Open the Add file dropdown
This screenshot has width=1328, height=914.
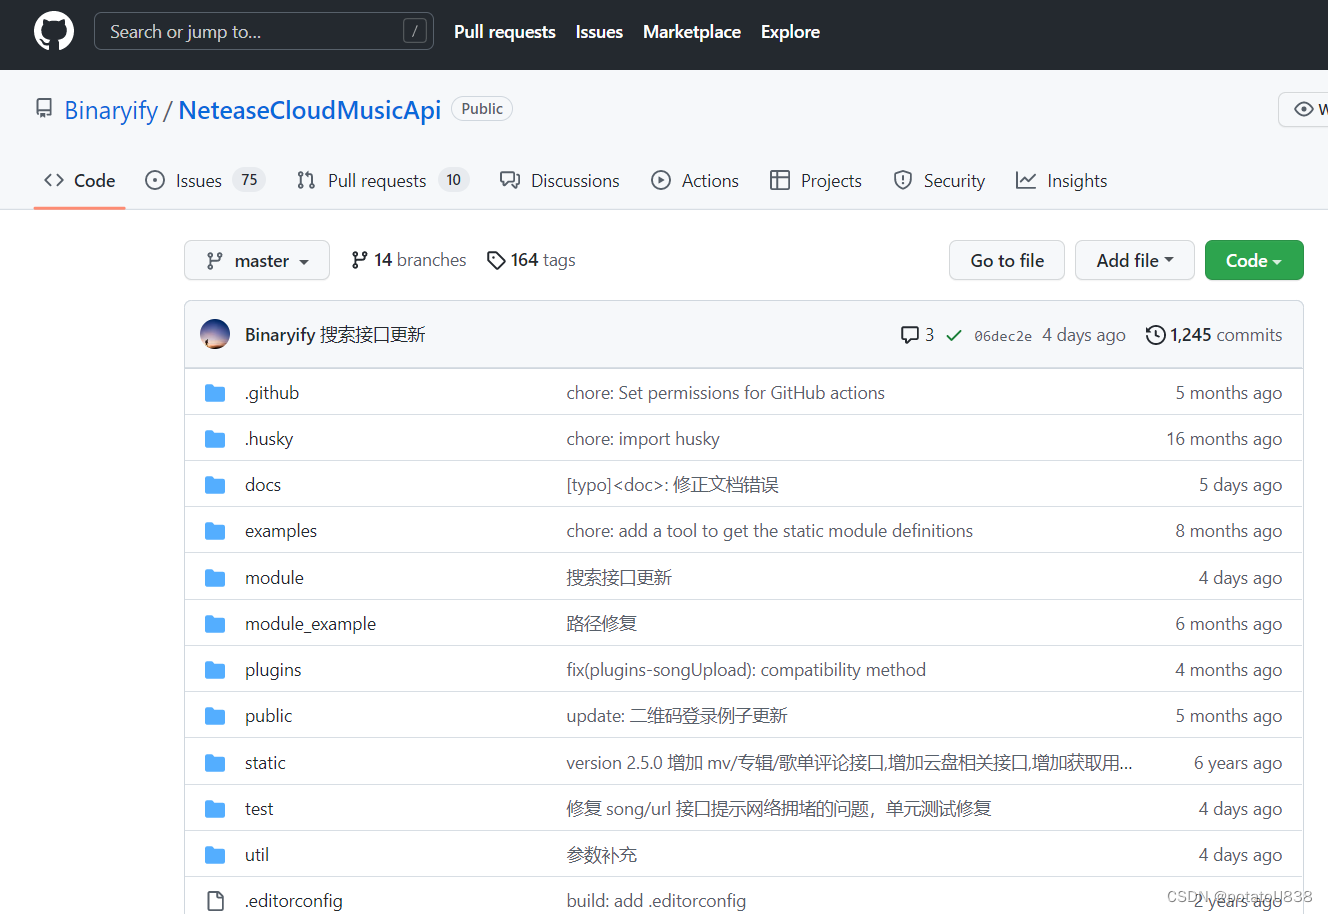(x=1134, y=260)
